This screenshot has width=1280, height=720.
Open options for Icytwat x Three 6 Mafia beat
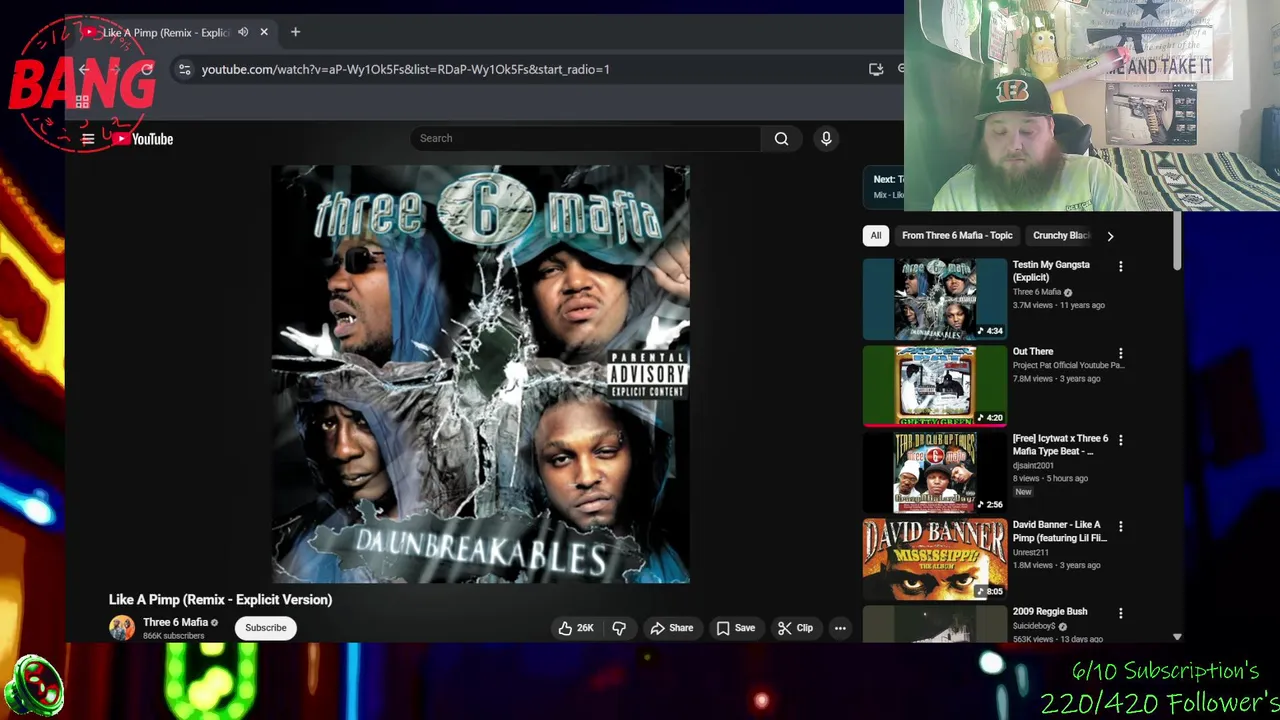pyautogui.click(x=1121, y=441)
